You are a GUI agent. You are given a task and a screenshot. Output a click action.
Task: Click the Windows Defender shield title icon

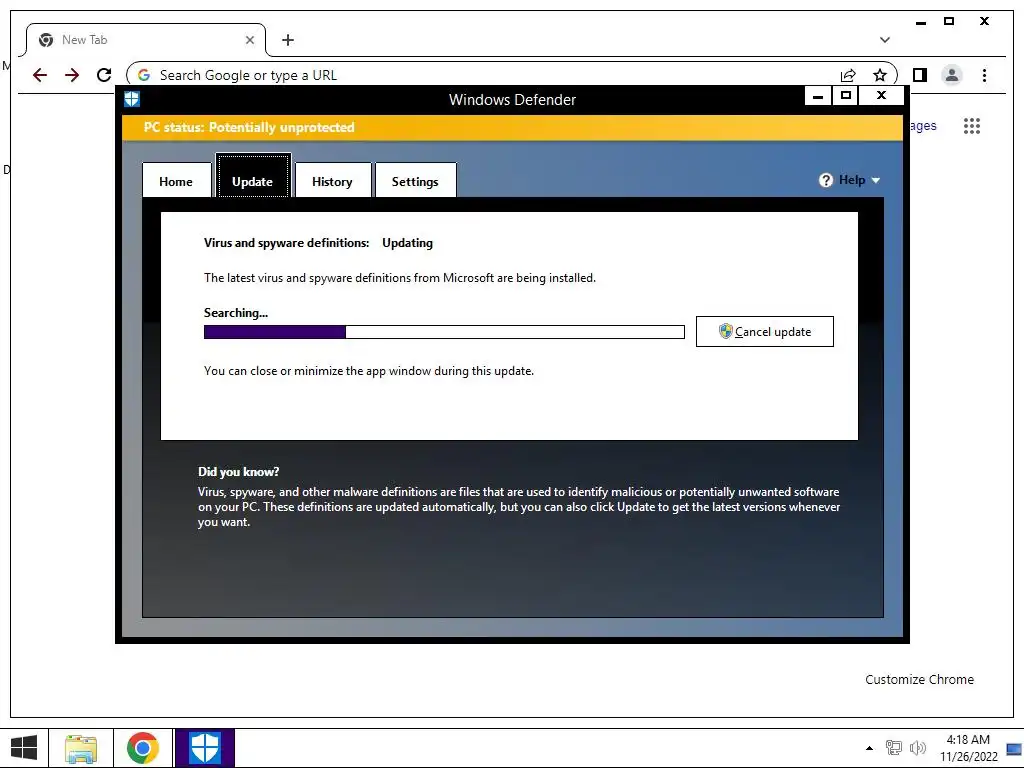(132, 99)
